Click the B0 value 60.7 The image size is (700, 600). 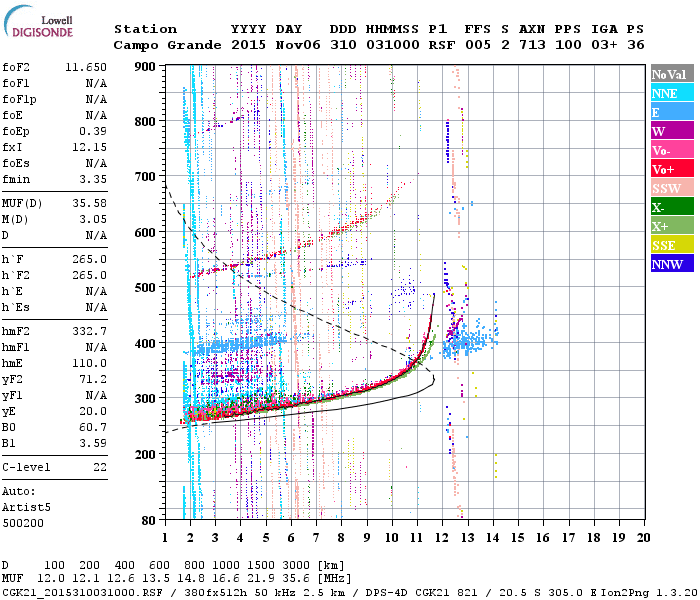click(x=93, y=427)
